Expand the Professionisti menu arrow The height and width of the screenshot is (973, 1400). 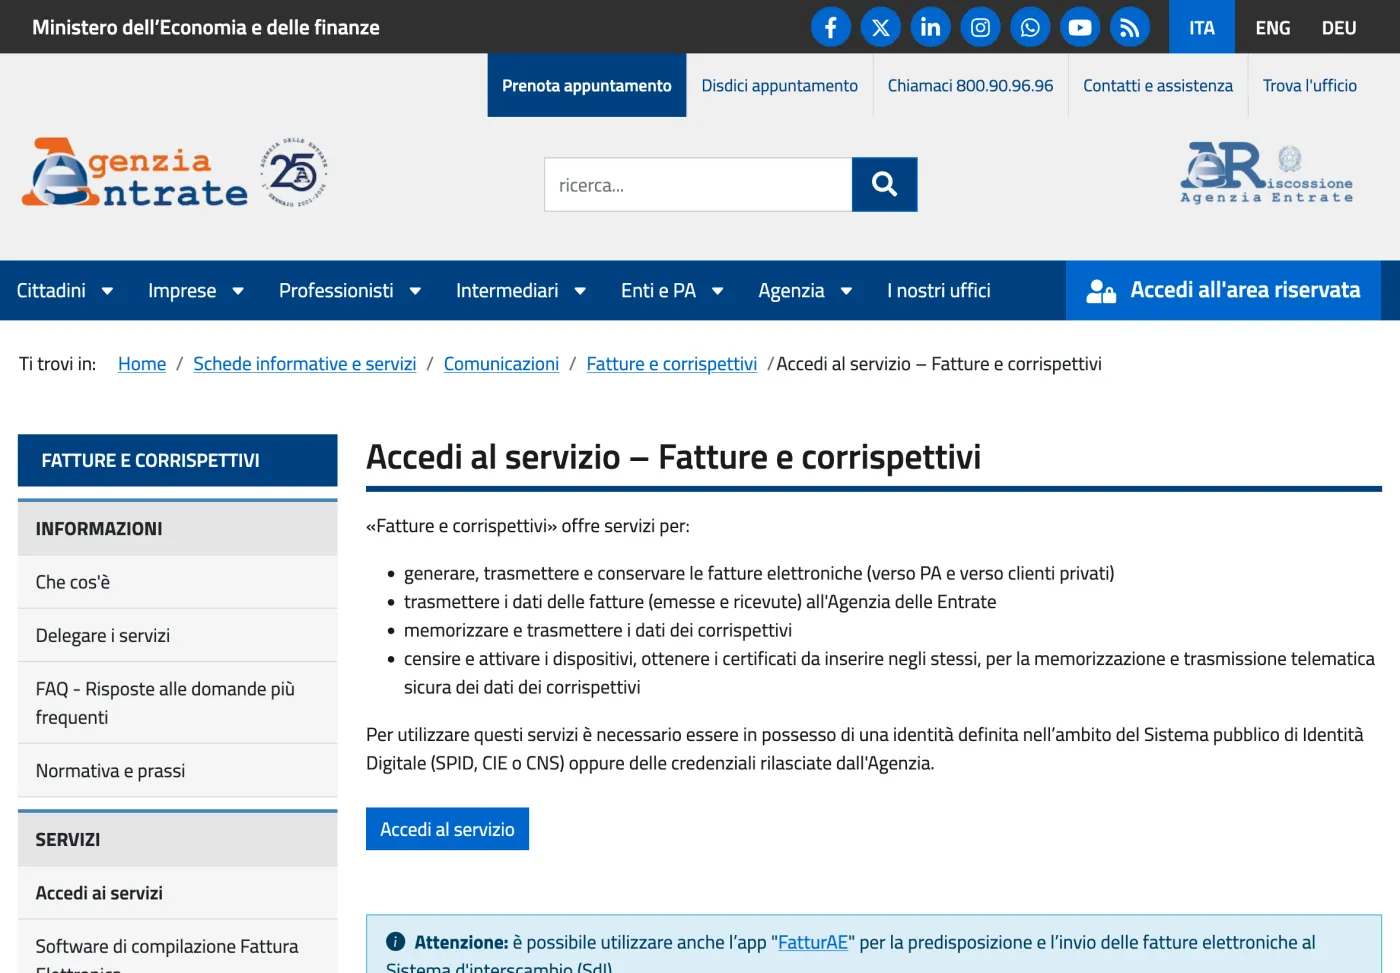coord(415,291)
